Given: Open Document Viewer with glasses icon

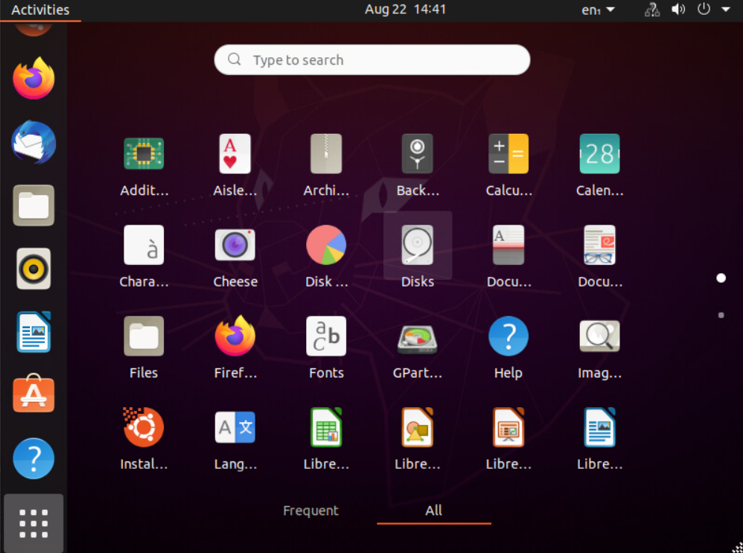Looking at the screenshot, I should [x=599, y=245].
